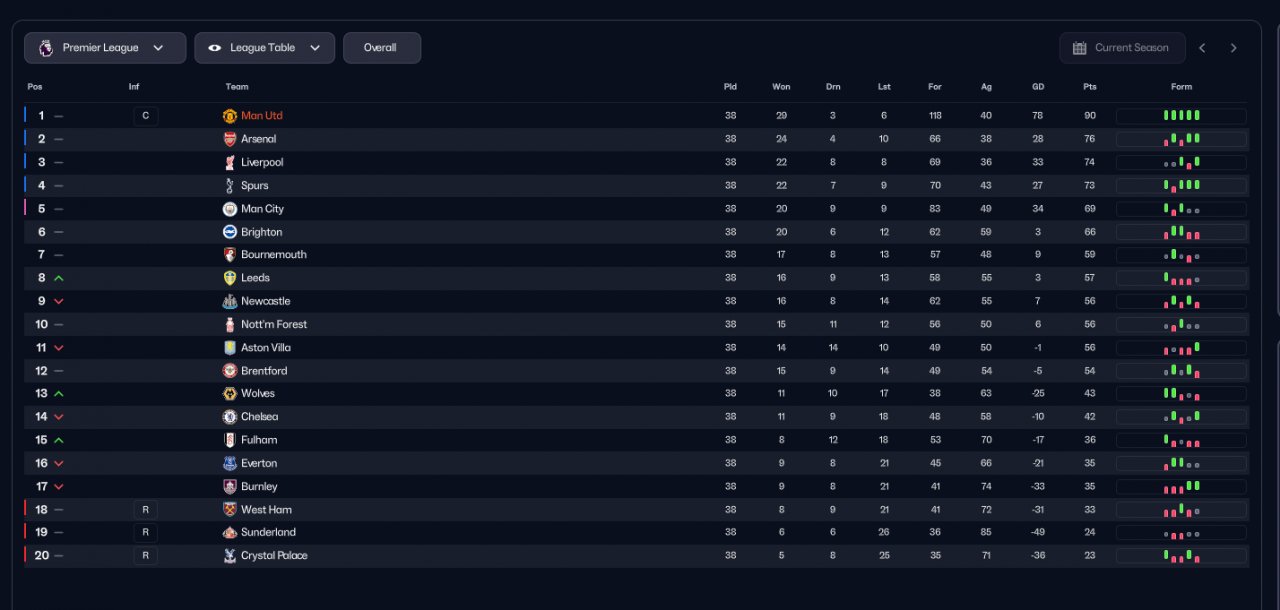Click the Wolves crest icon
Image resolution: width=1280 pixels, height=610 pixels.
(229, 393)
